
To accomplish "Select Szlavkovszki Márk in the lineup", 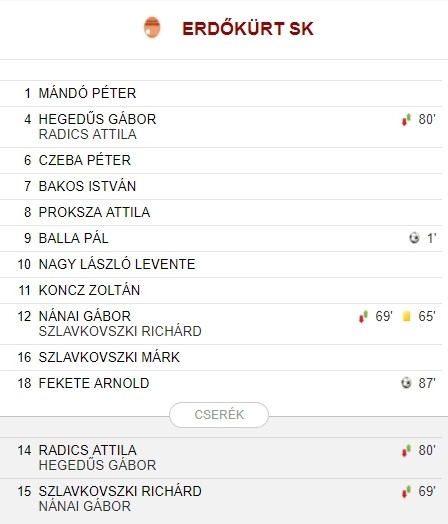I will pos(109,357).
